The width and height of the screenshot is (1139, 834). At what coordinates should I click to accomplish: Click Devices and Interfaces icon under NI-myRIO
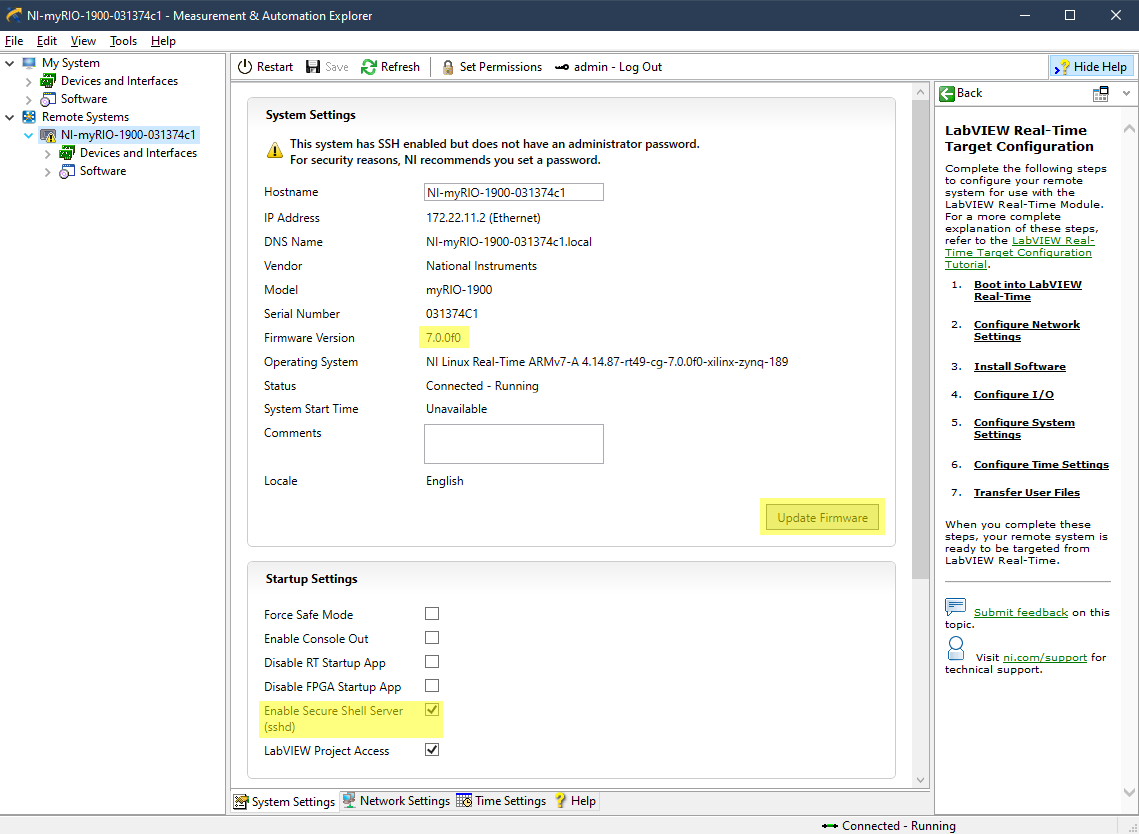click(67, 153)
